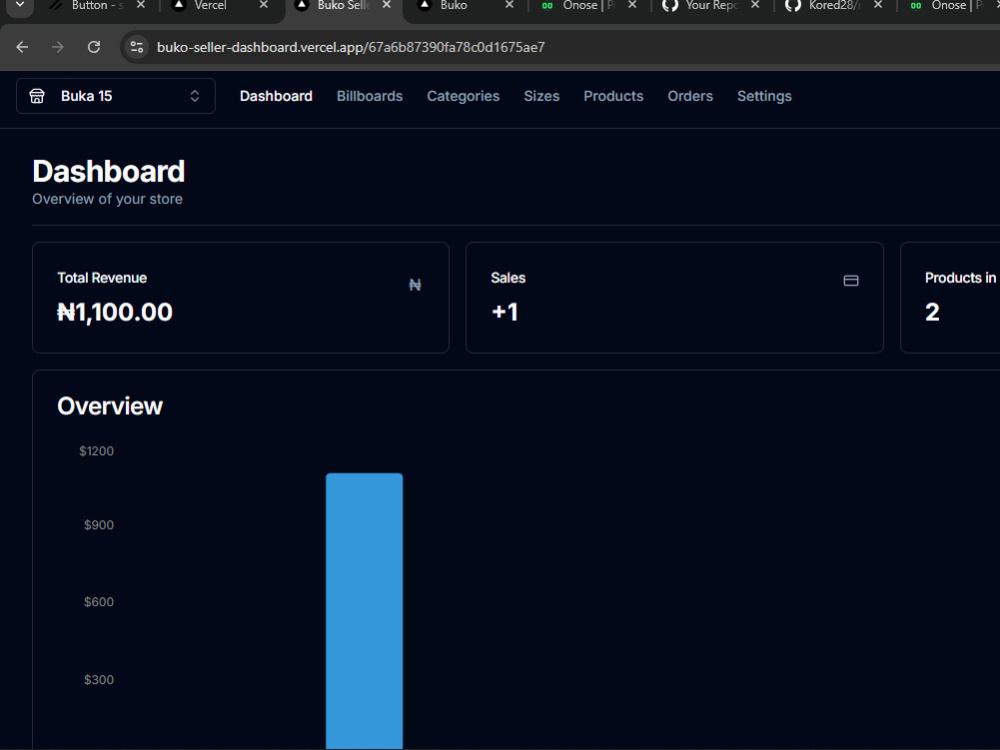
Task: Open the Buka 15 store switcher
Action: click(115, 96)
